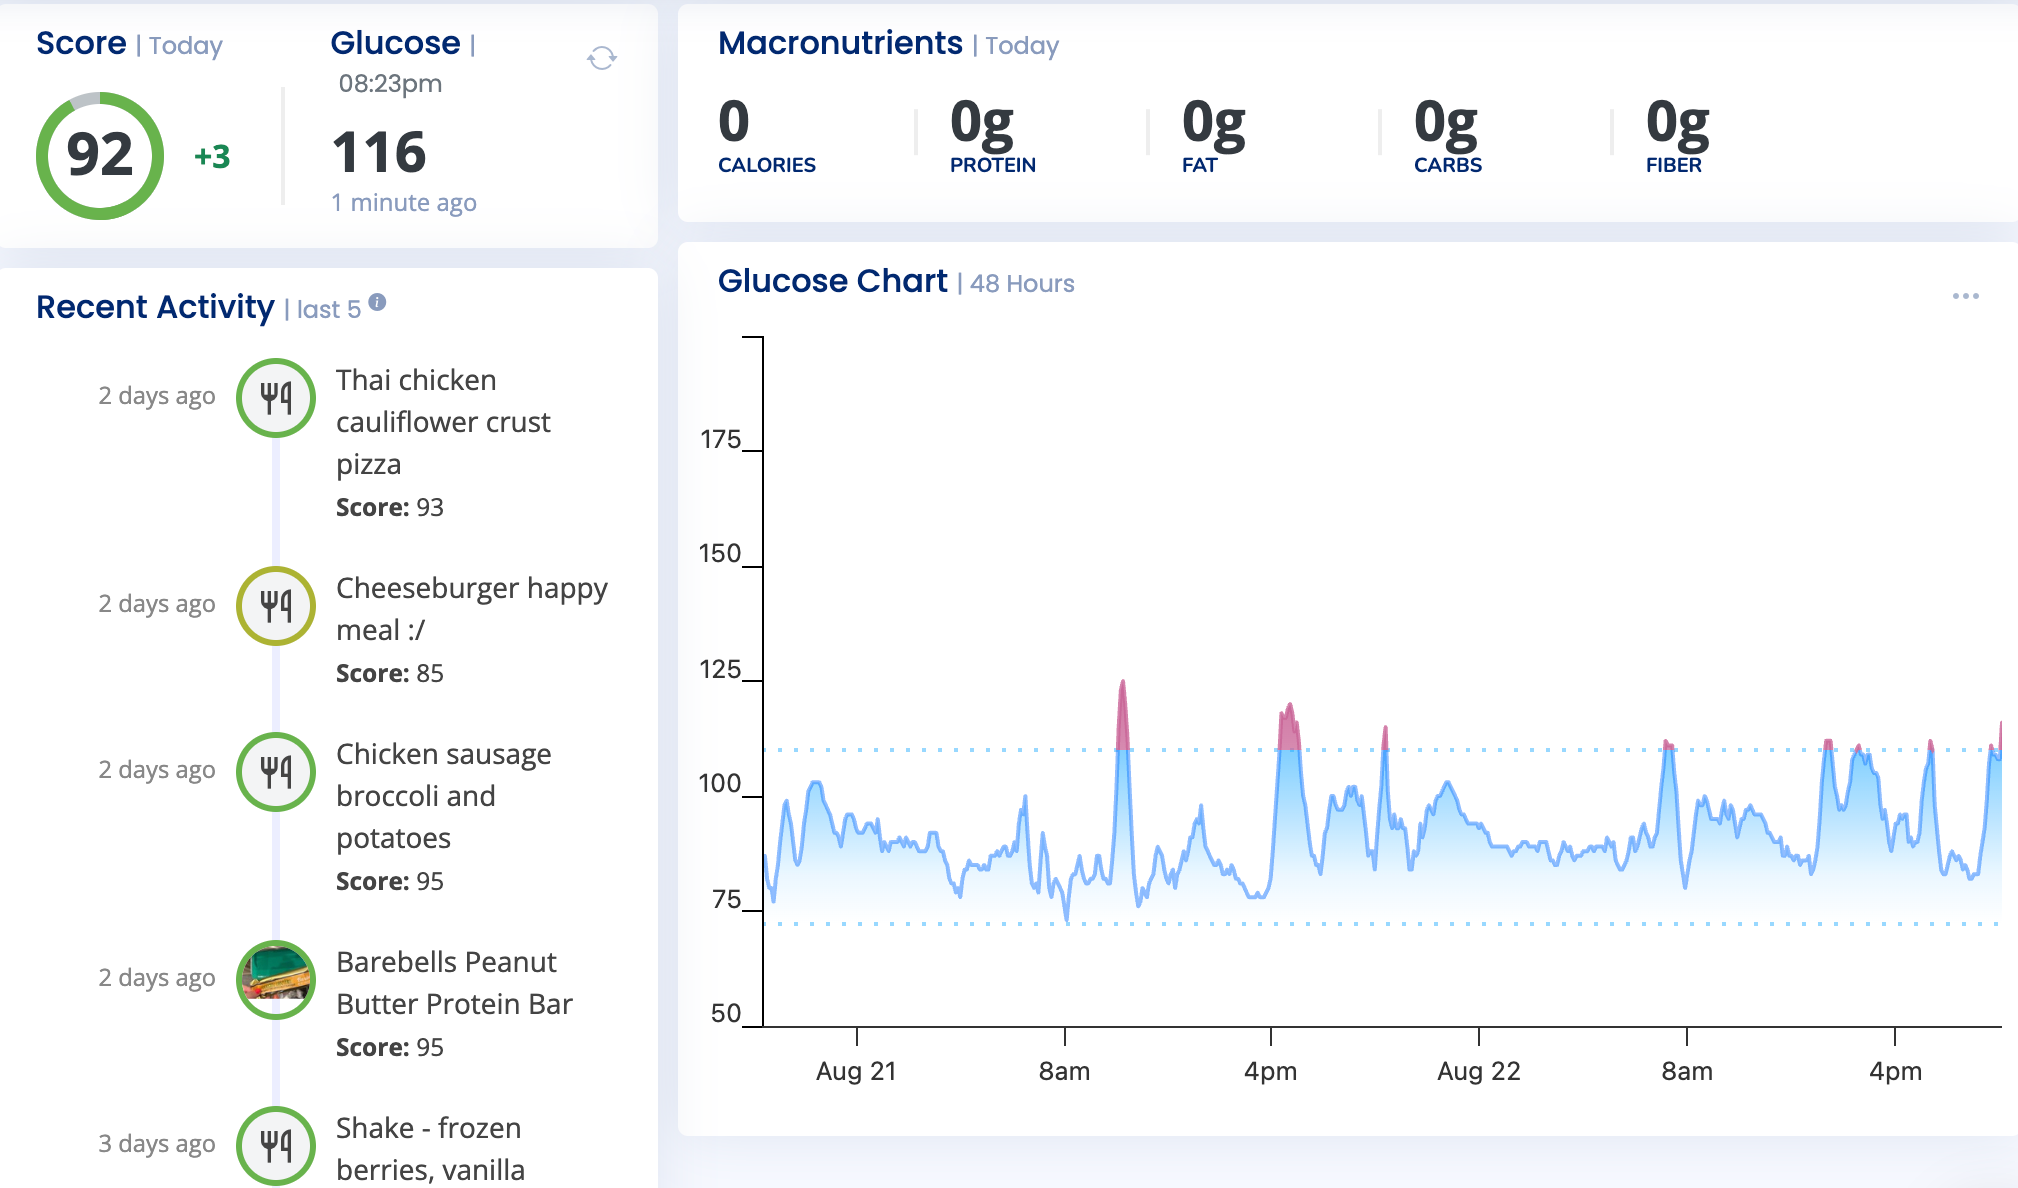Open the Glucose Chart three-dot options menu
Screen dimensions: 2018x1188
(1965, 296)
